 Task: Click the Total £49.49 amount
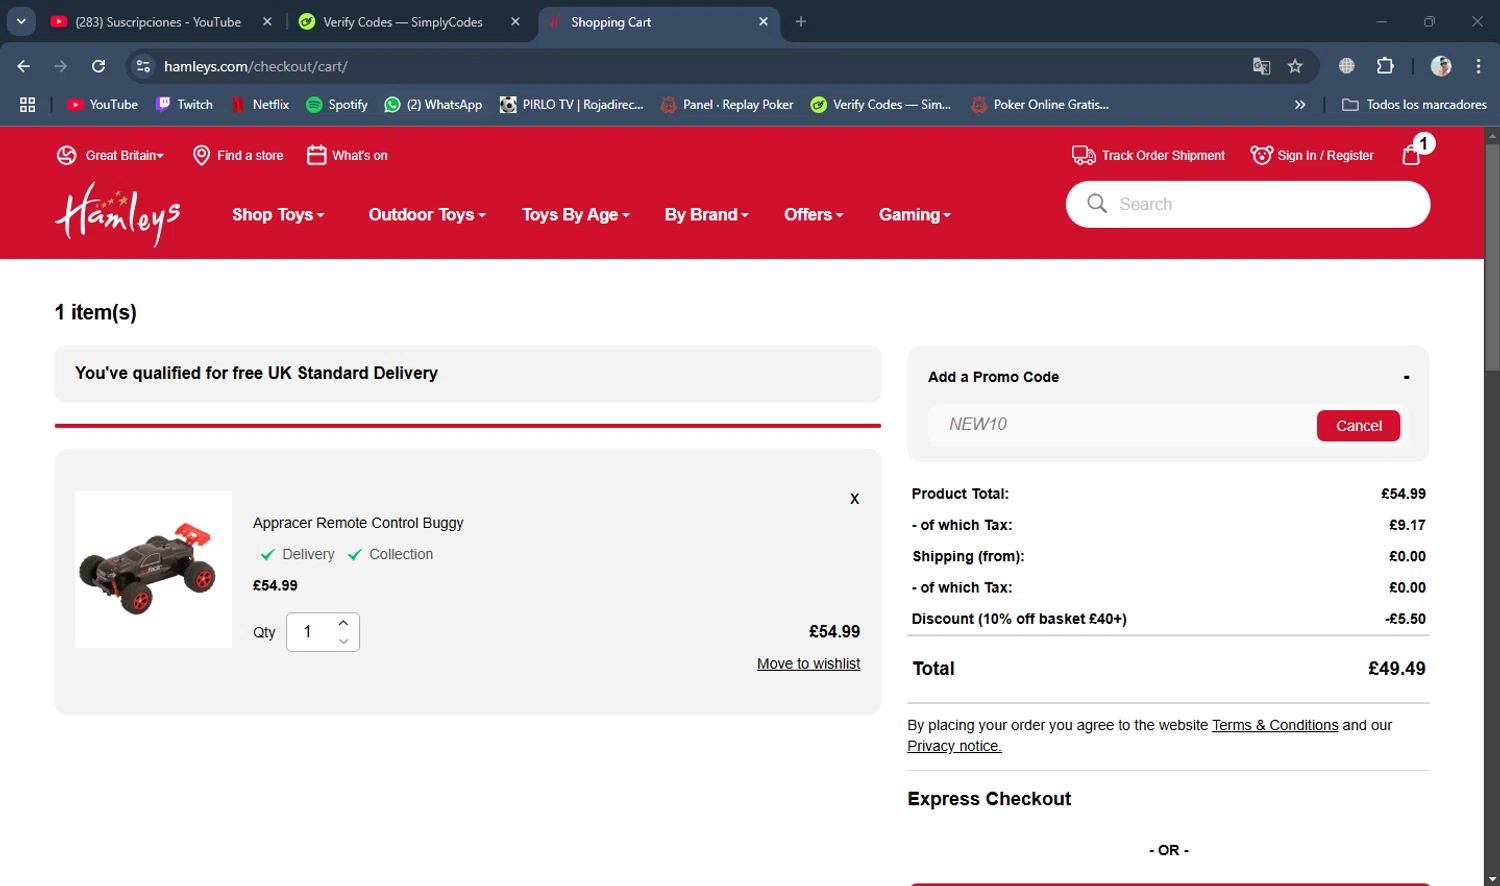tap(1396, 668)
